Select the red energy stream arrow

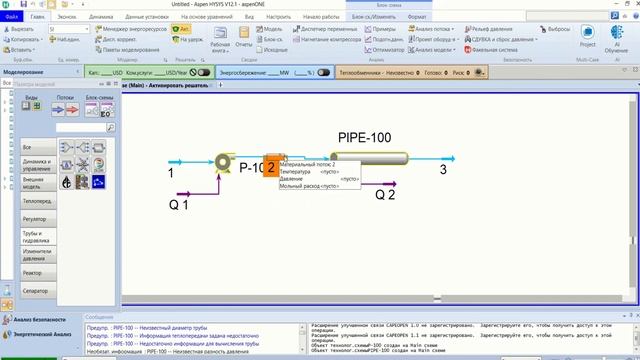[x=72, y=109]
